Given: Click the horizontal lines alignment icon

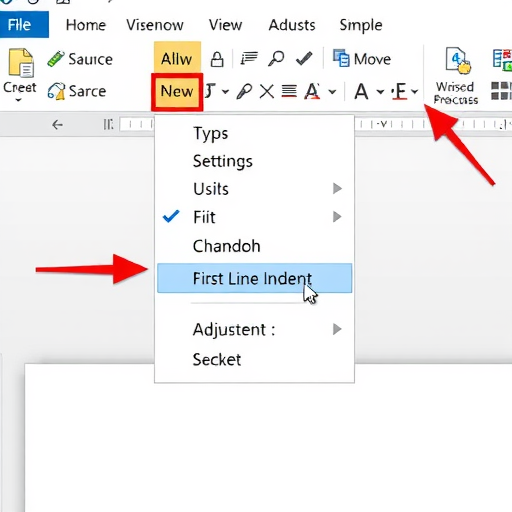Looking at the screenshot, I should coord(289,91).
